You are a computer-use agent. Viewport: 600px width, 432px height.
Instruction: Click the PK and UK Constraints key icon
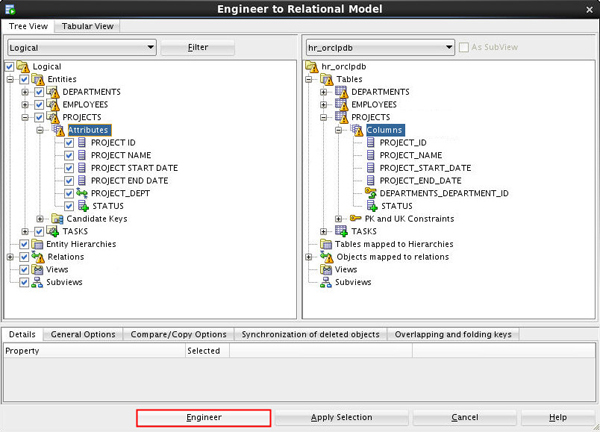tap(356, 218)
